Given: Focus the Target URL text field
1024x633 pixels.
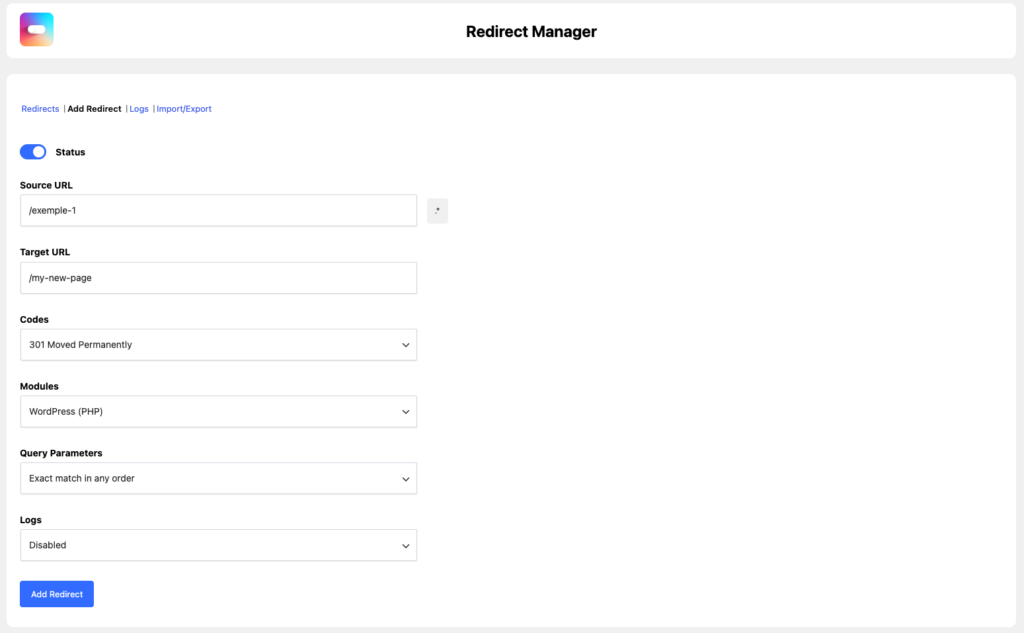Looking at the screenshot, I should tap(218, 278).
